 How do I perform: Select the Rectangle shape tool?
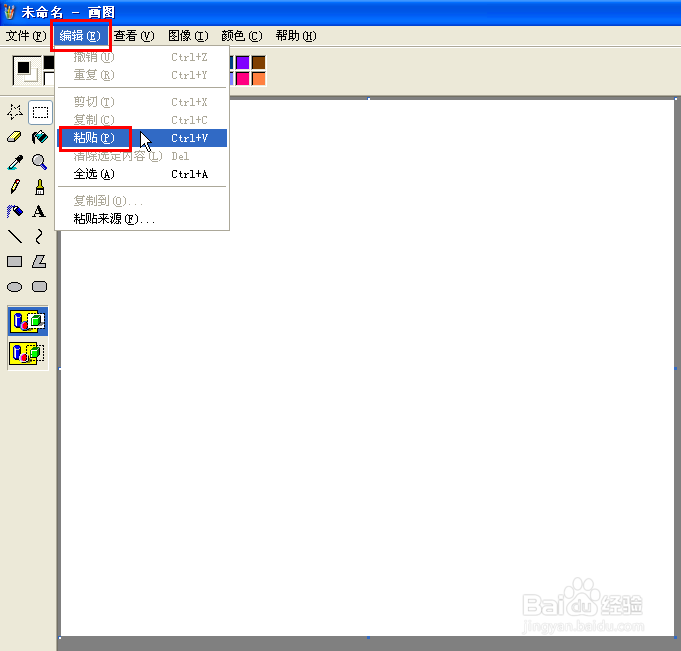click(15, 262)
